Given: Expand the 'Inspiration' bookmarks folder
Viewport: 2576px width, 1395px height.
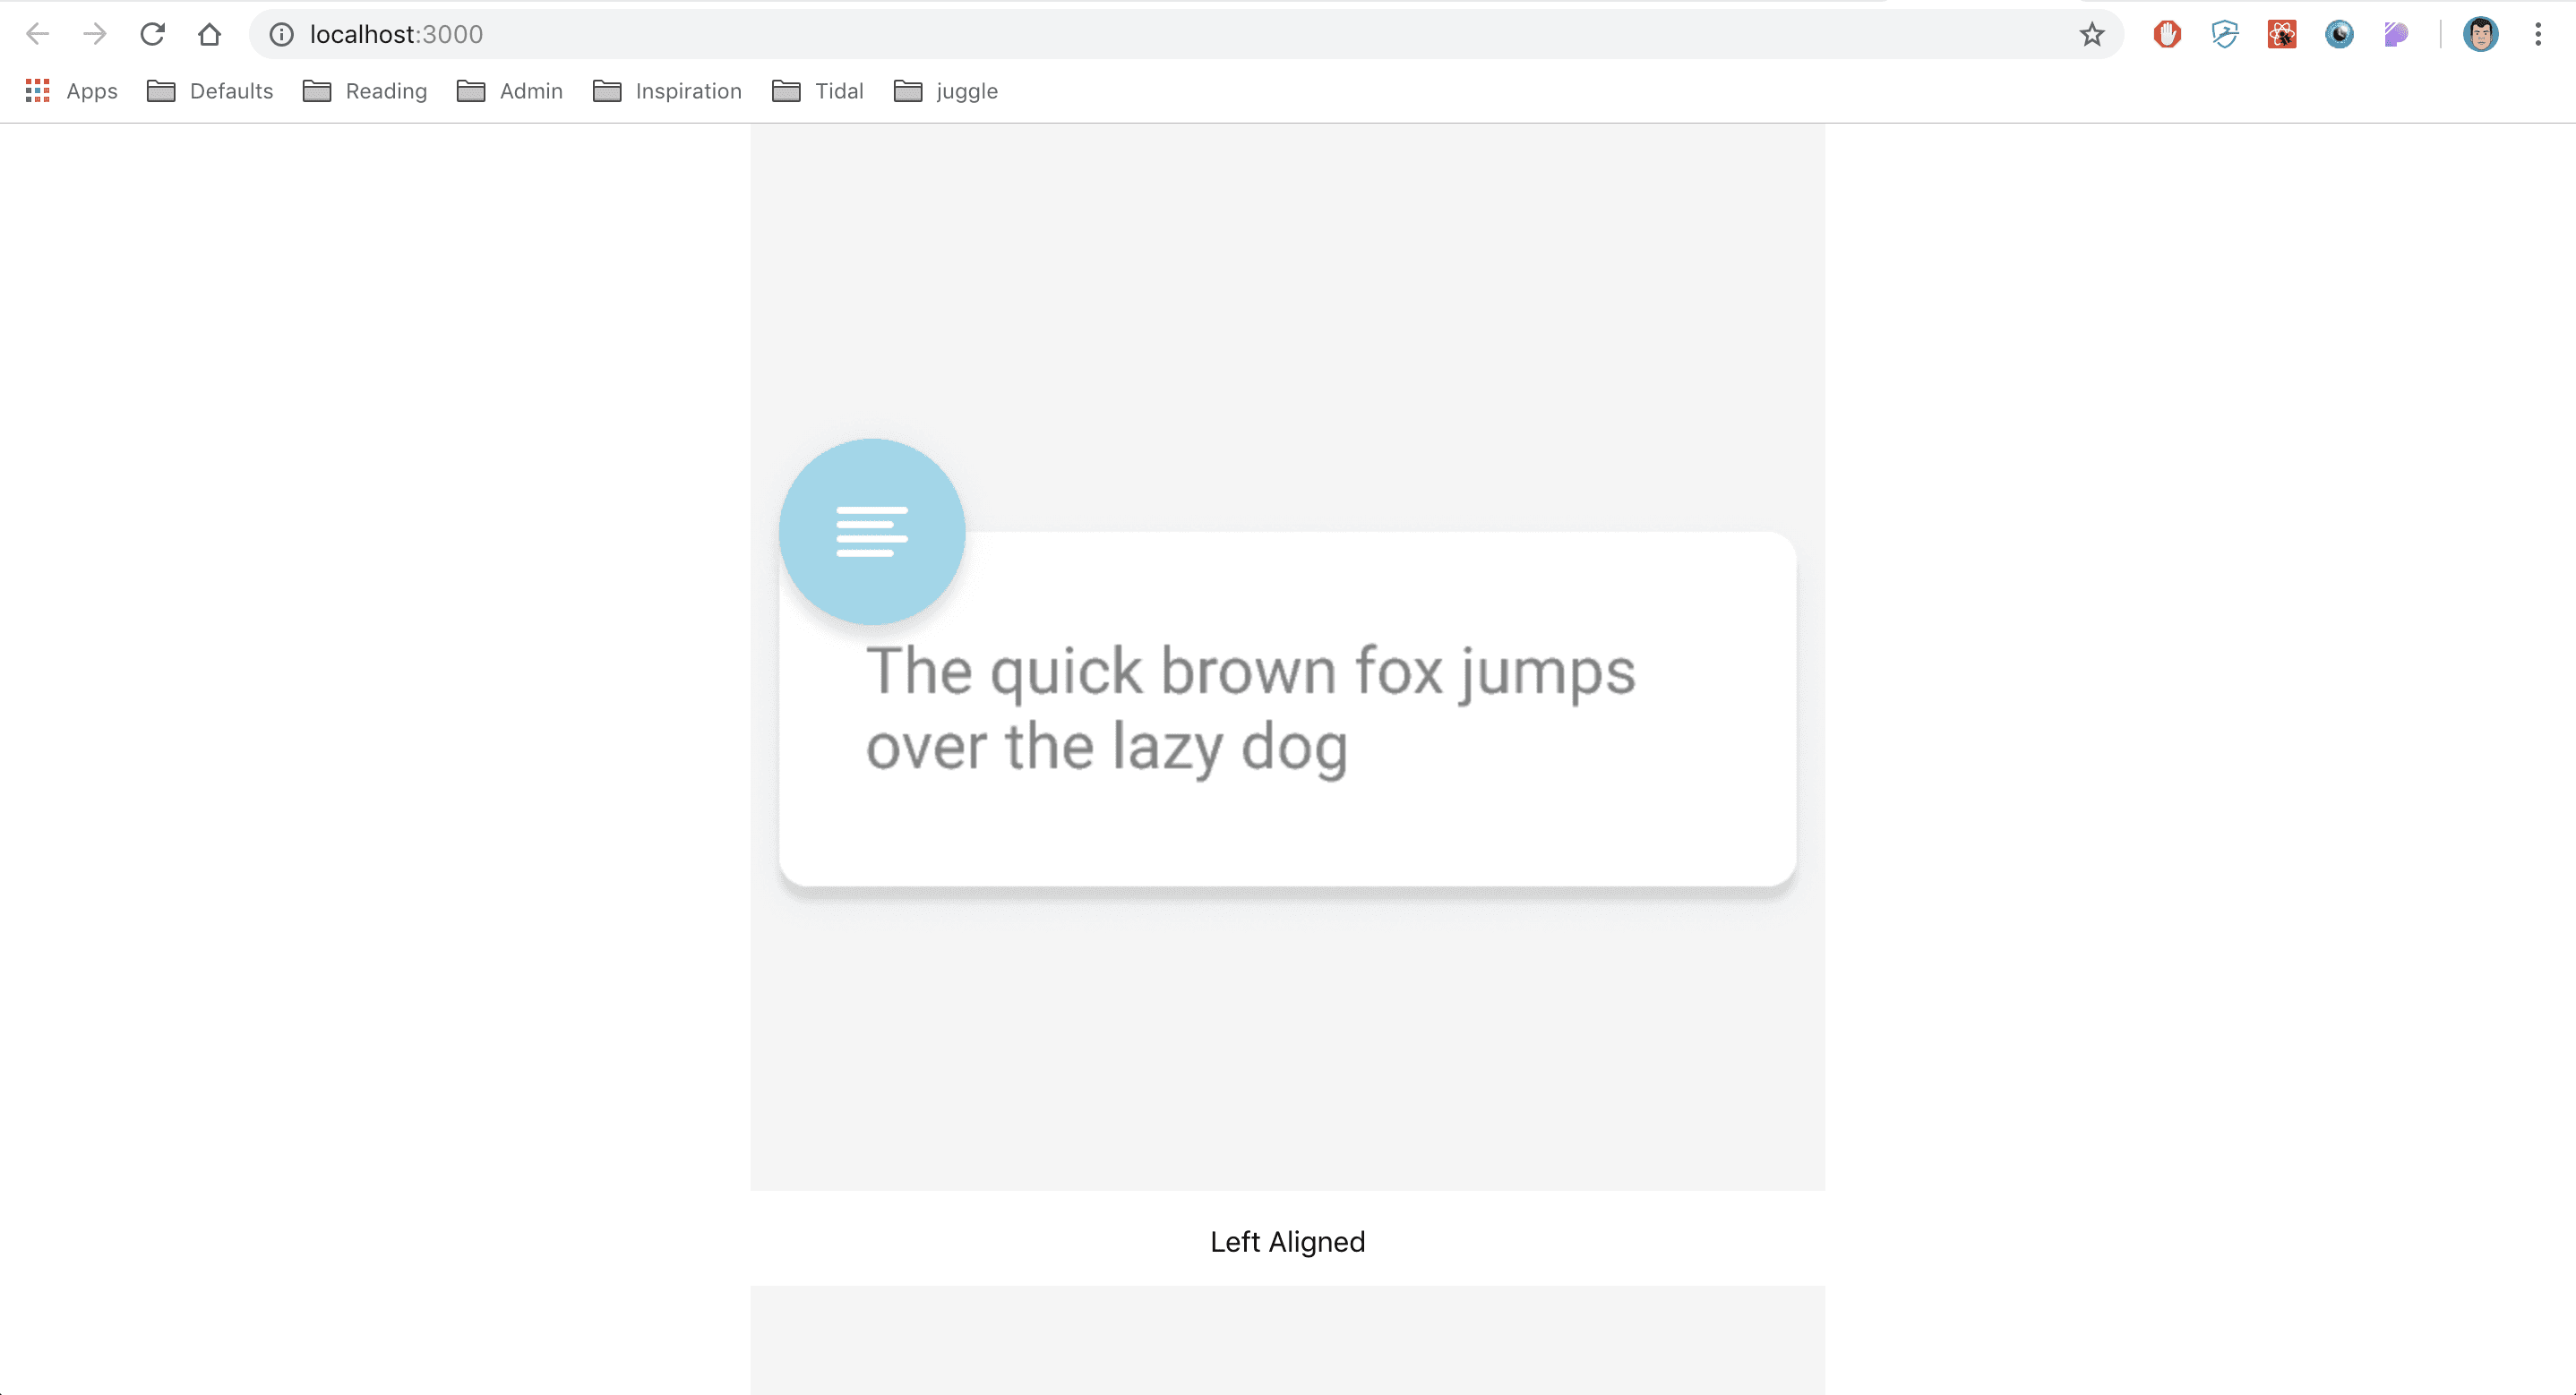Looking at the screenshot, I should pyautogui.click(x=687, y=91).
